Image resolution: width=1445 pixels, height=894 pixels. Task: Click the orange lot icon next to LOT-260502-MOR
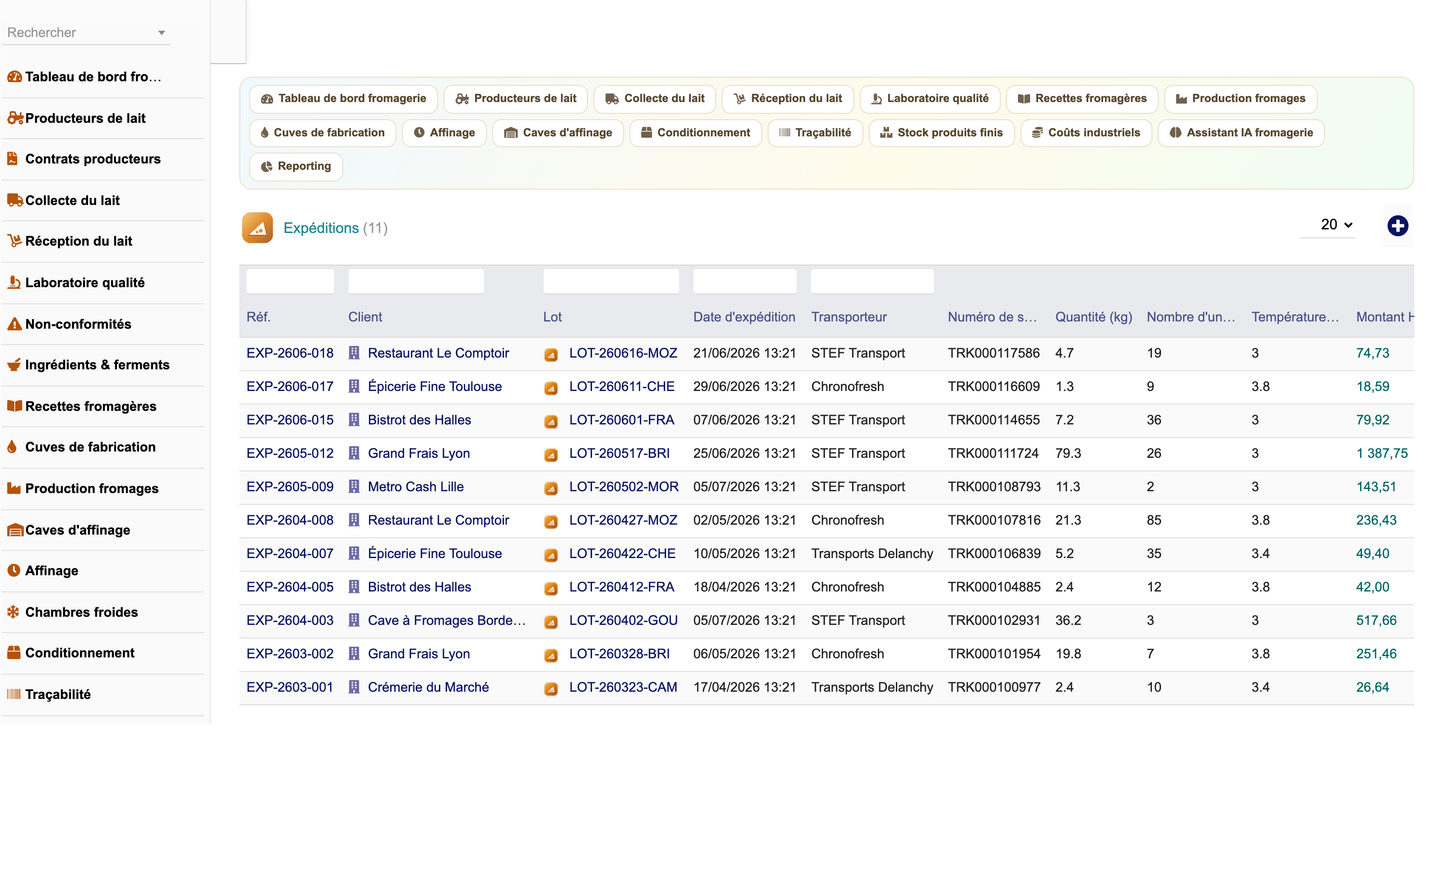(x=551, y=488)
